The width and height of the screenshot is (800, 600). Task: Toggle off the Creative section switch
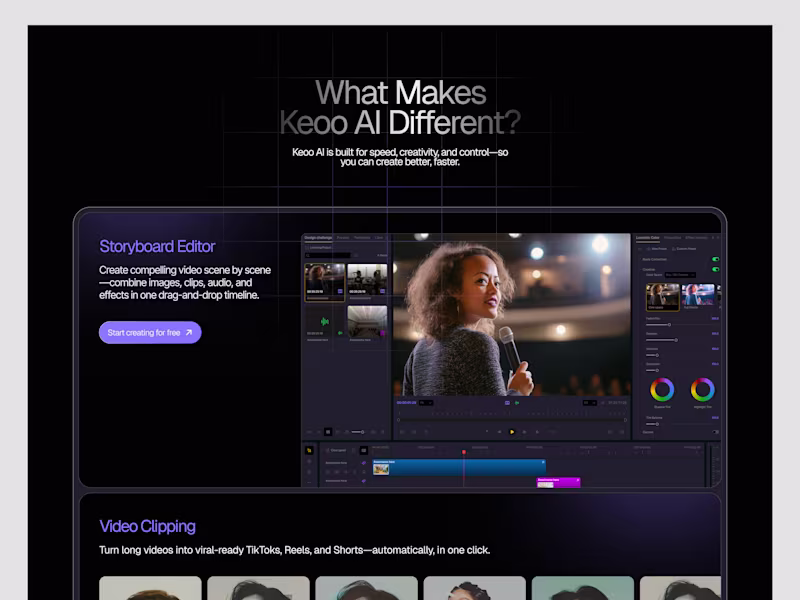pyautogui.click(x=715, y=269)
